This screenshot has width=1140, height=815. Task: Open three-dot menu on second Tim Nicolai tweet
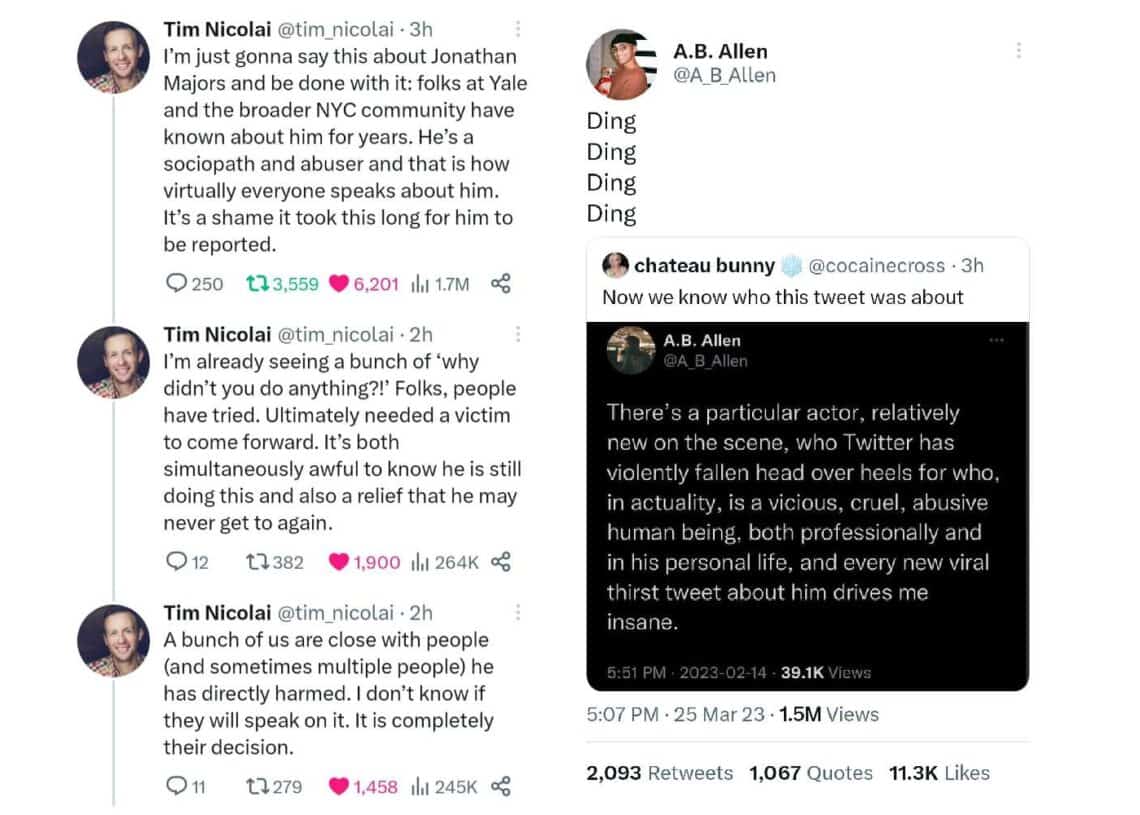click(x=517, y=334)
